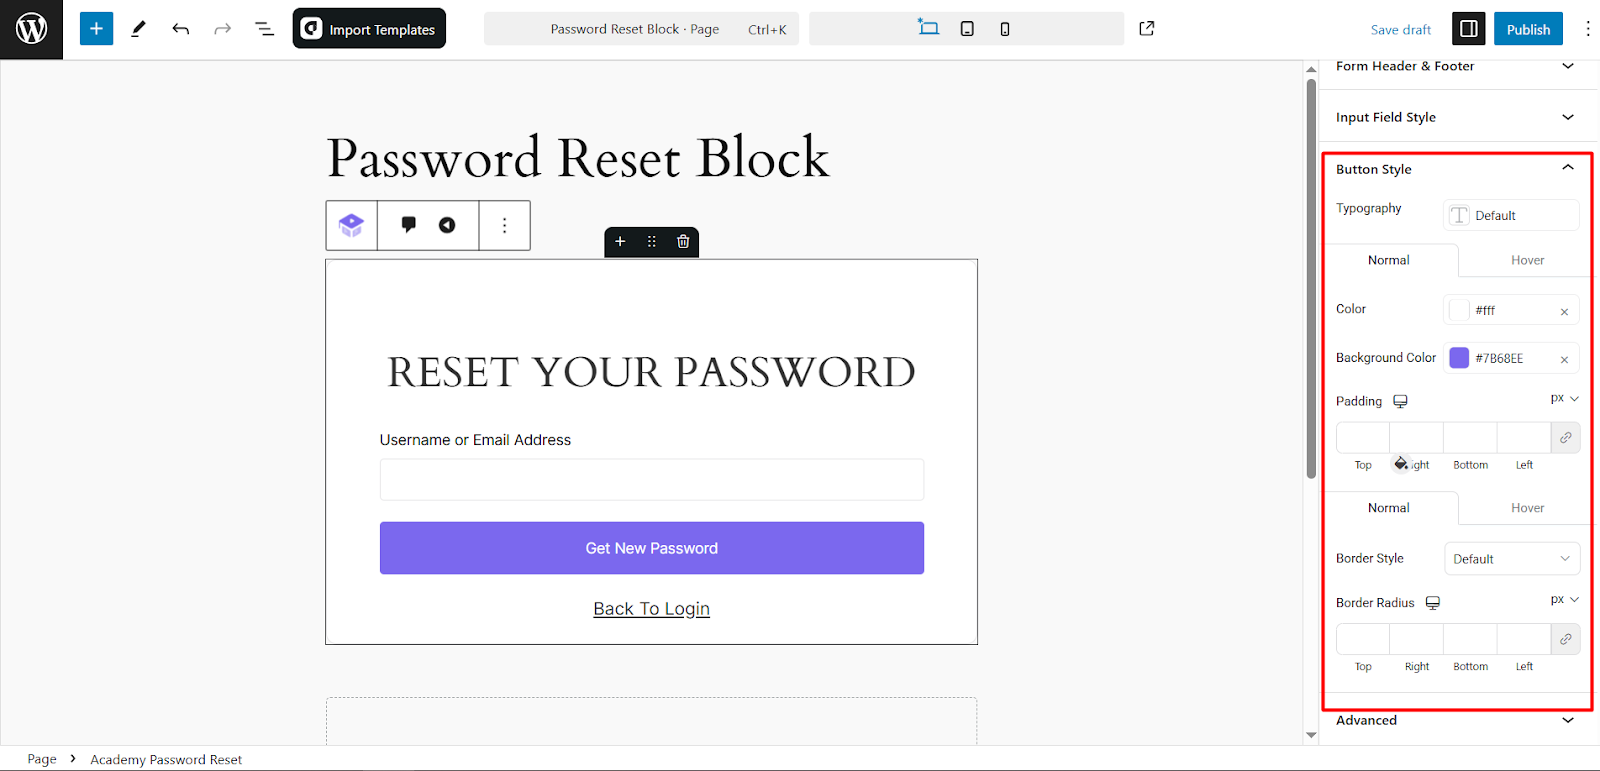Click the Border Radius responsive device icon
This screenshot has width=1600, height=771.
click(x=1432, y=603)
